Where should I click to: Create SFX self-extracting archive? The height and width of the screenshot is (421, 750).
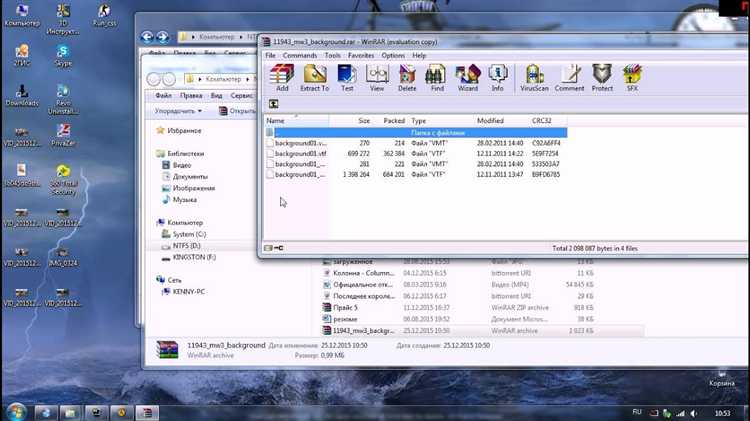click(x=632, y=78)
